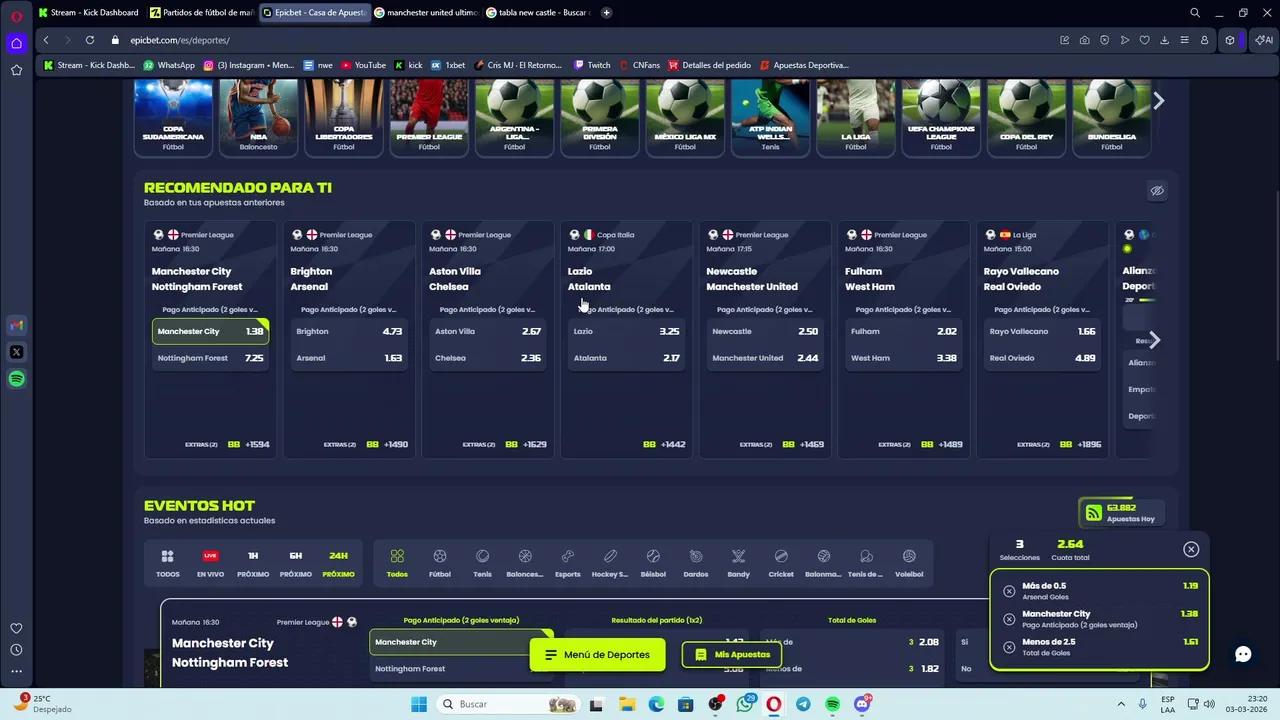Switch to TODOS time filter
The image size is (1280, 720).
pos(168,562)
